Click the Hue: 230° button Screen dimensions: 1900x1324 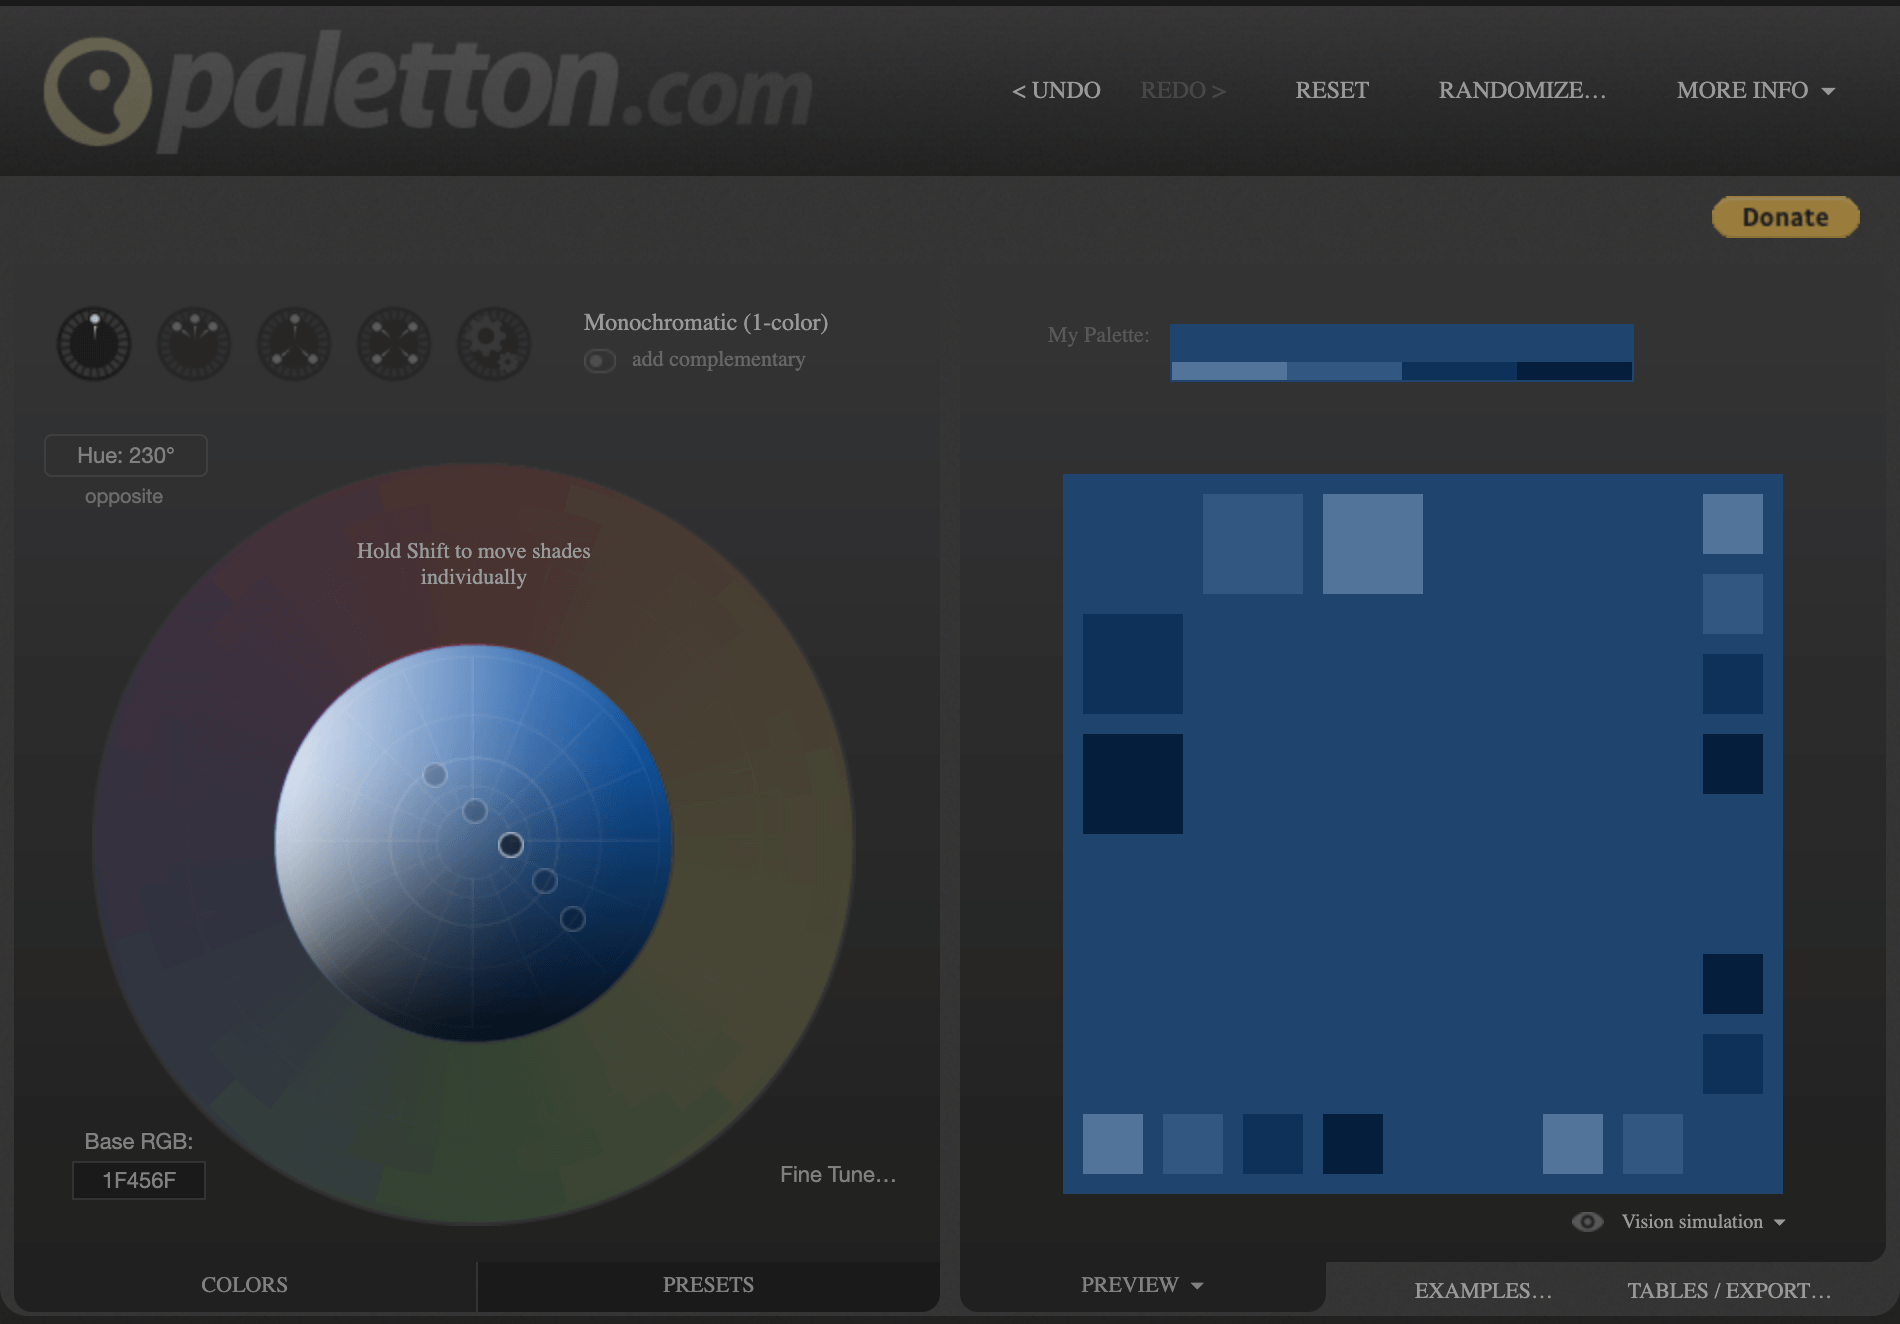click(126, 455)
